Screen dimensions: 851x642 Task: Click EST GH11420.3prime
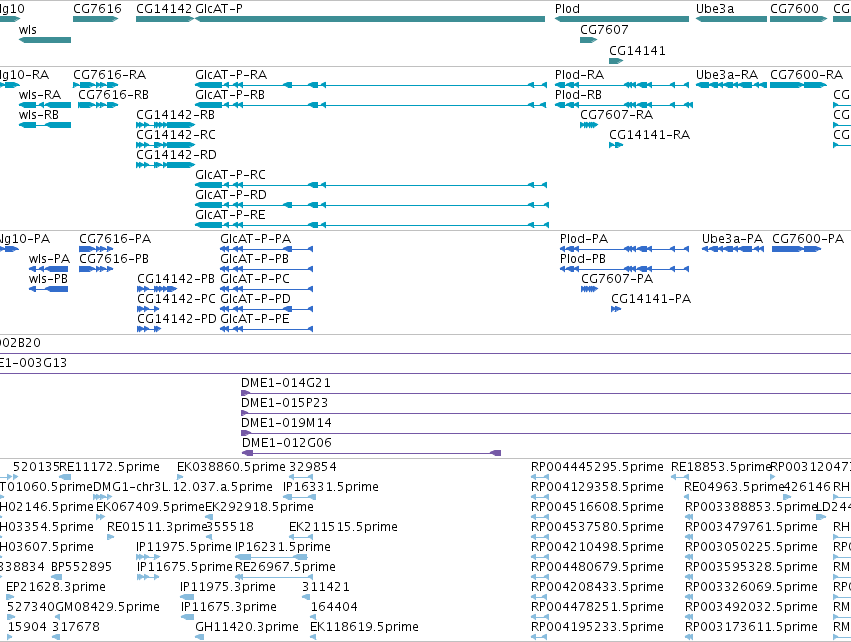coord(199,637)
